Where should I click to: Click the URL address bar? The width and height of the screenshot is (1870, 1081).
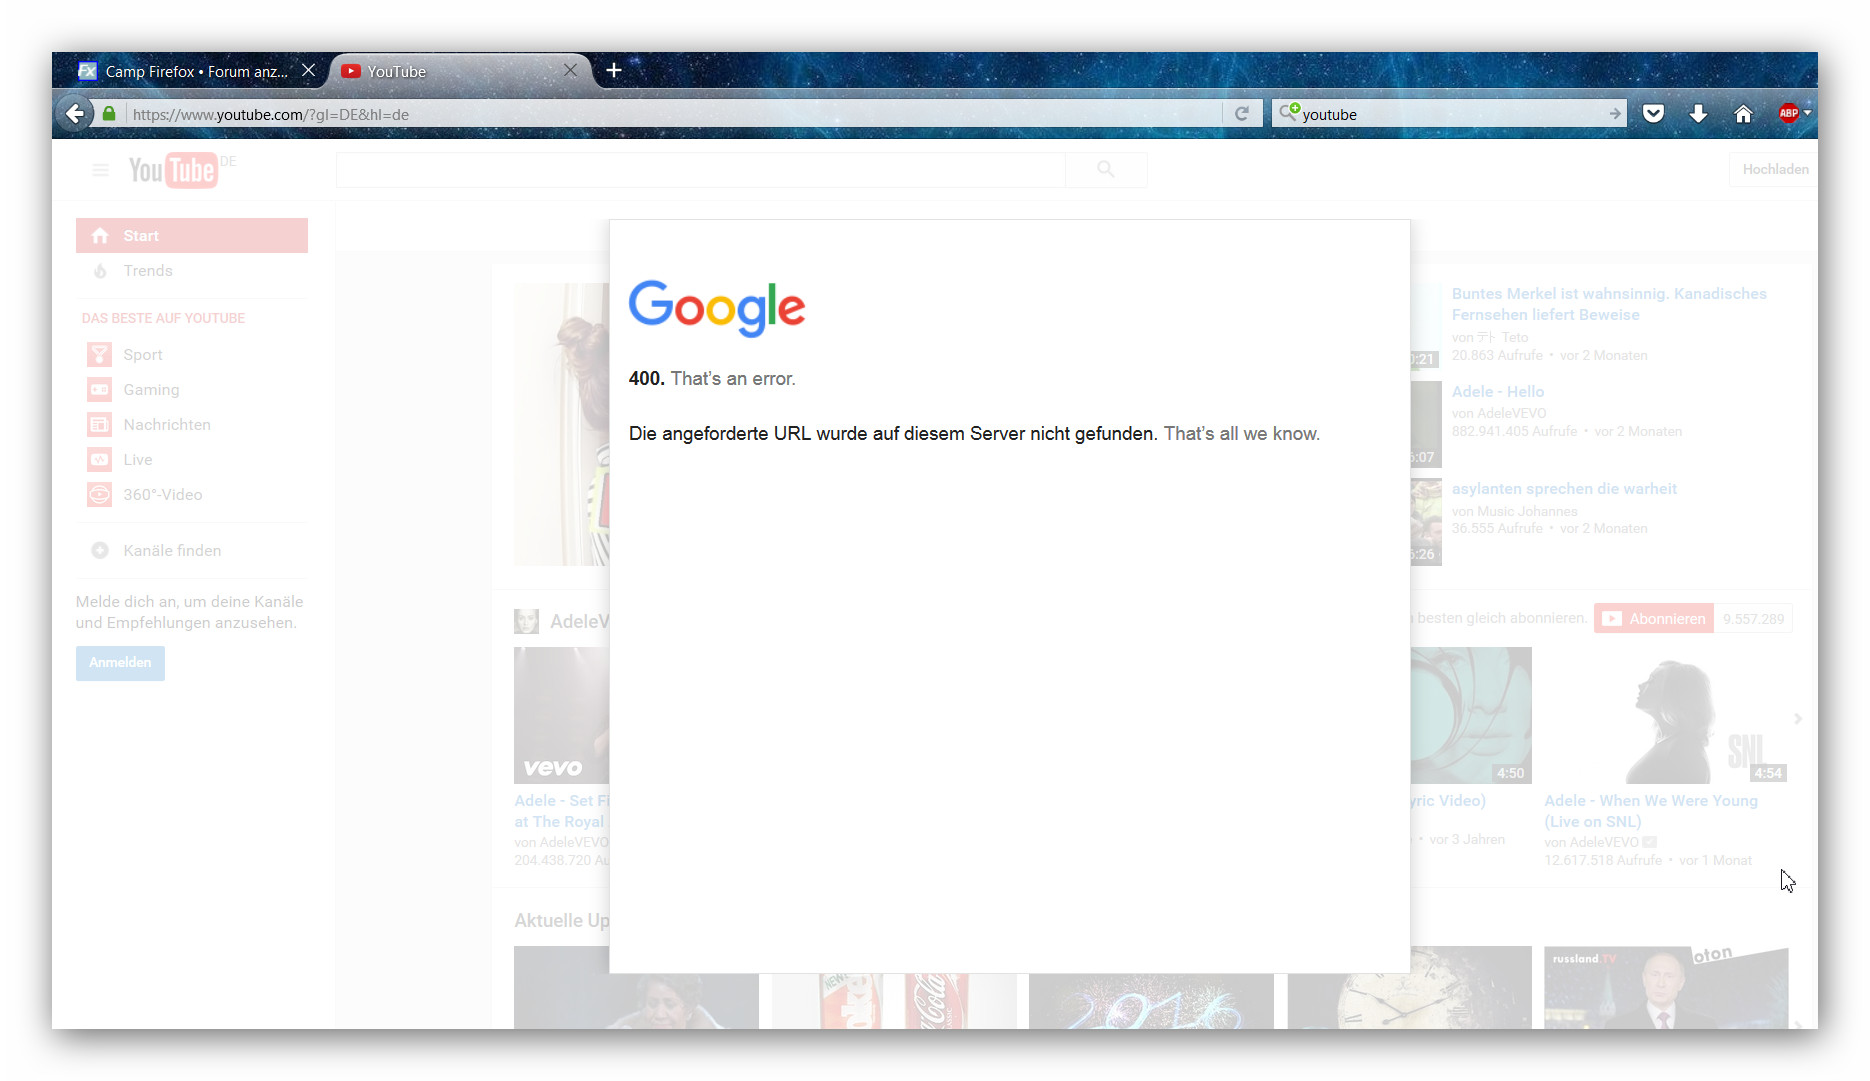click(674, 114)
